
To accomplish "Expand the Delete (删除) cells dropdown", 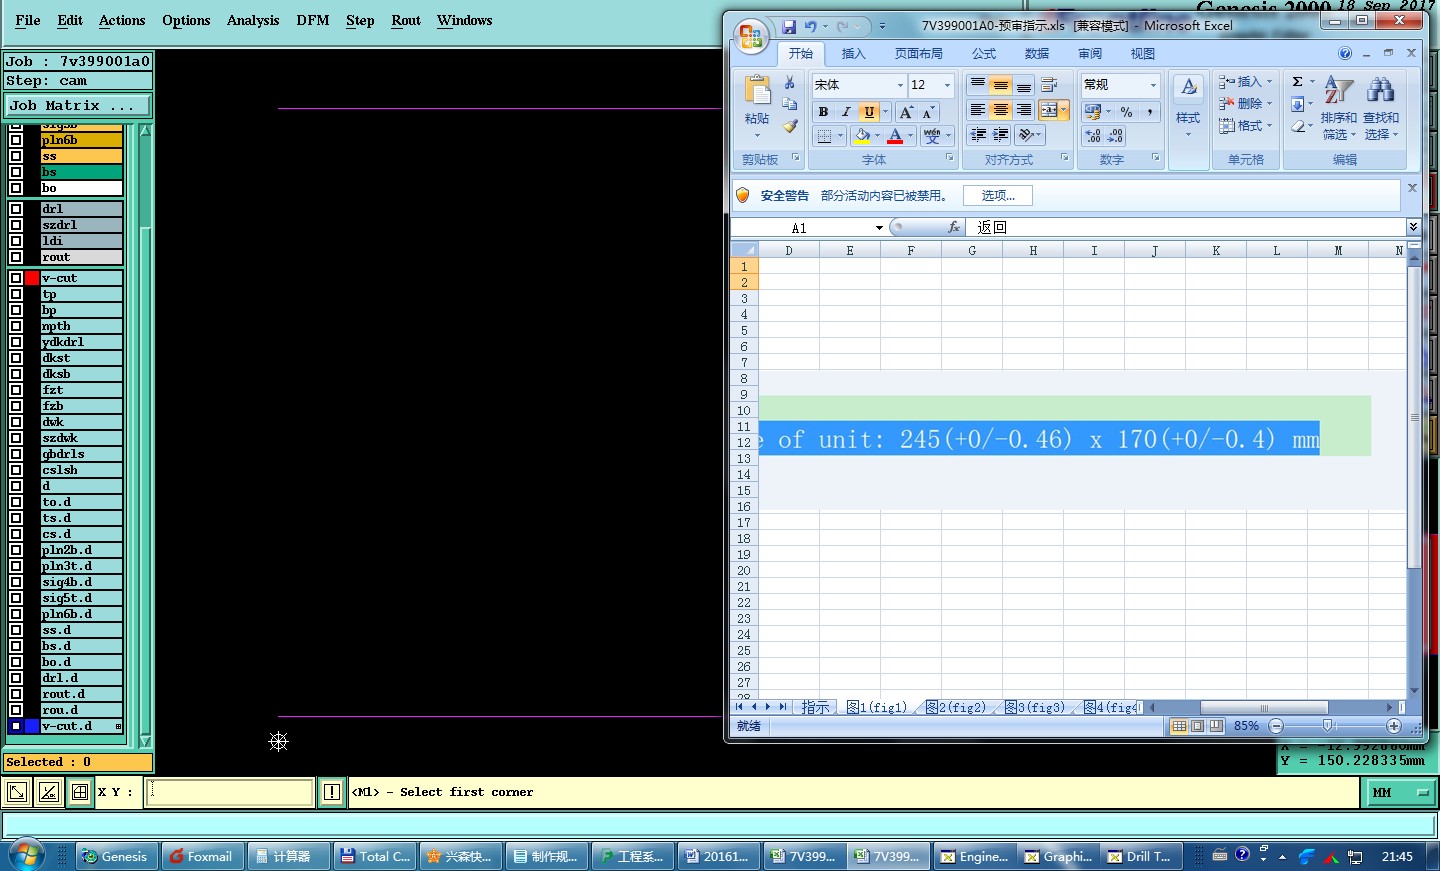I will point(1270,104).
